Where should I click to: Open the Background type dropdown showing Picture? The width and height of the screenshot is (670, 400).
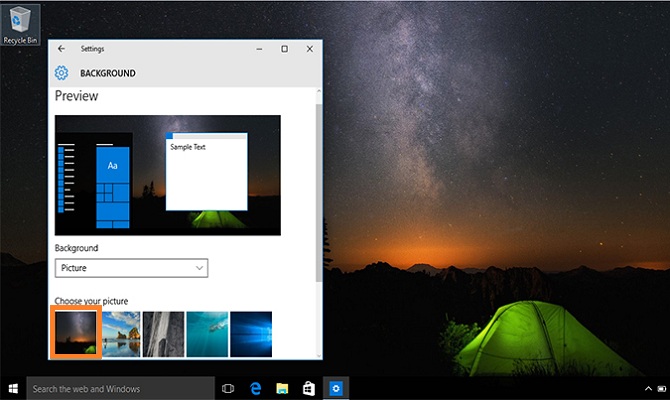(x=132, y=268)
